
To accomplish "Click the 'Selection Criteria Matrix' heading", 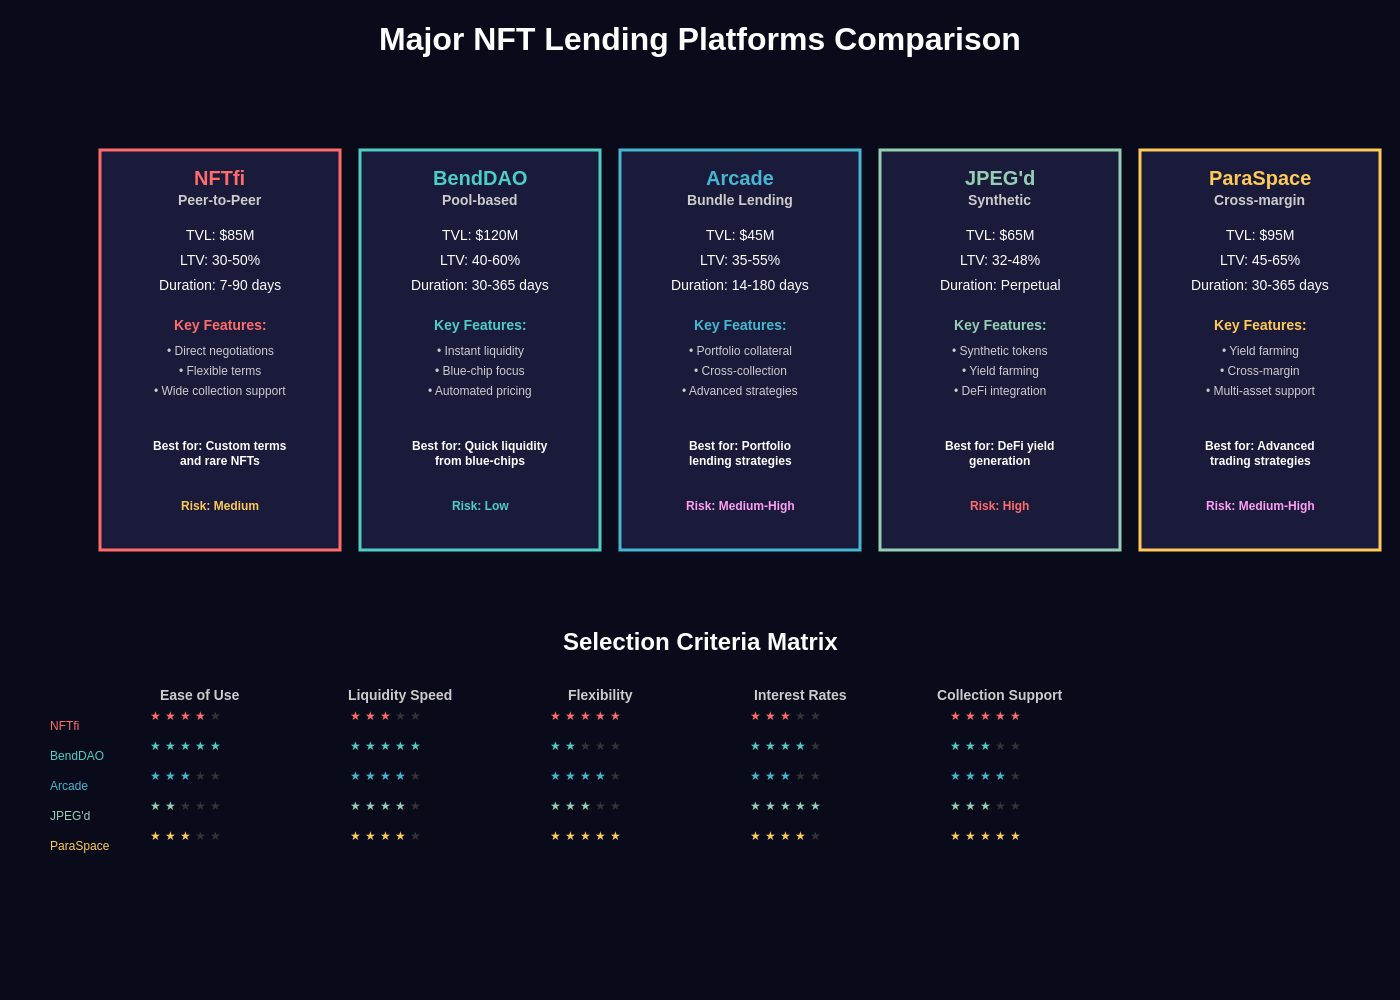I will pyautogui.click(x=700, y=642).
